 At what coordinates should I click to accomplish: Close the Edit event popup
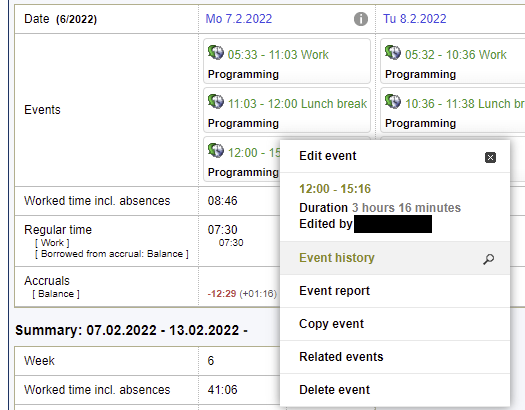click(x=491, y=157)
